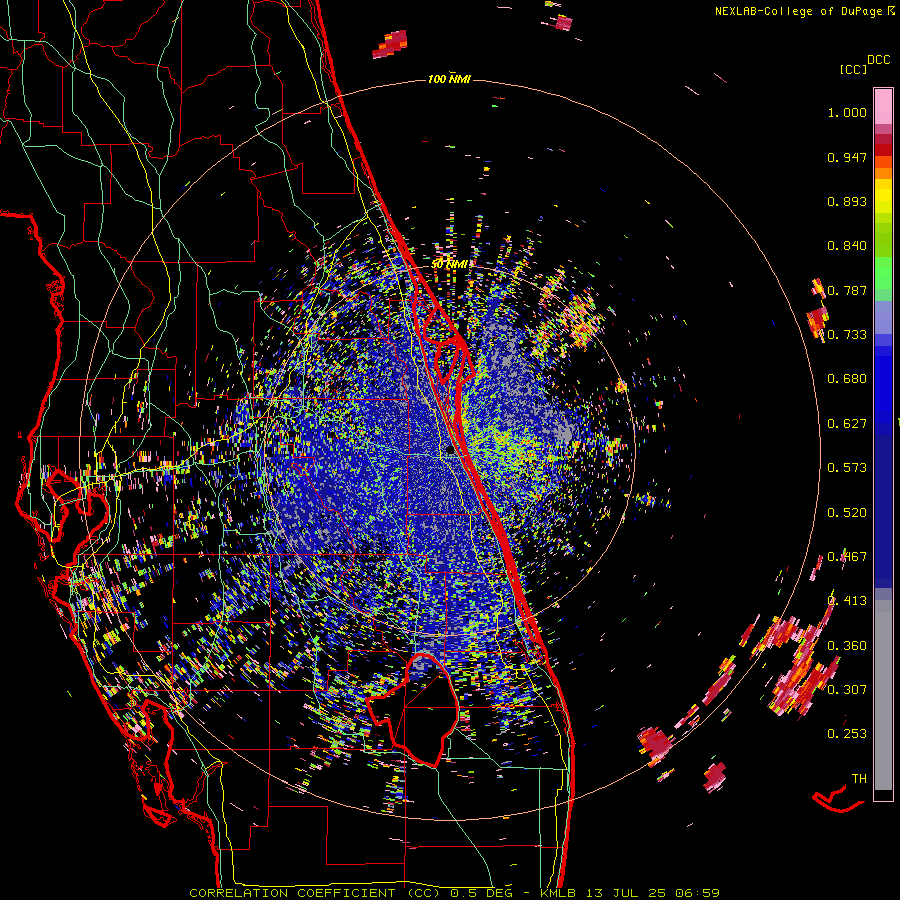Click the NEXLAB-College of DuPage credit text
This screenshot has width=900, height=900.
[799, 11]
